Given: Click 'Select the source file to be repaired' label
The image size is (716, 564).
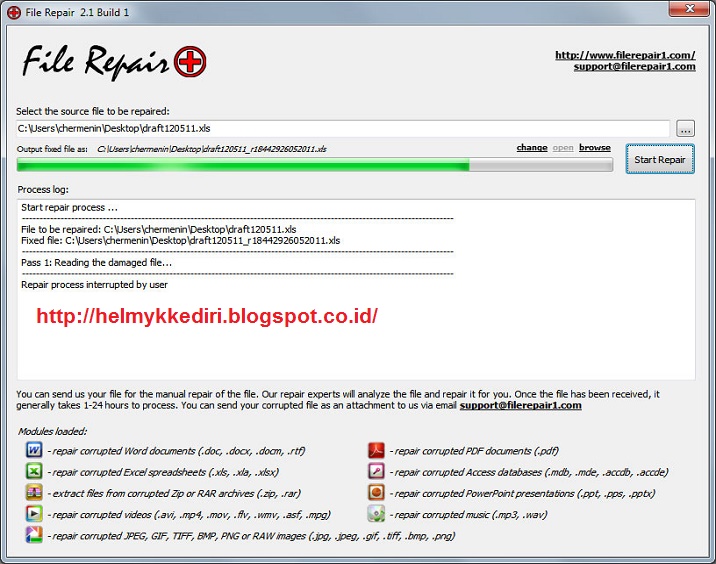Looking at the screenshot, I should [93, 111].
